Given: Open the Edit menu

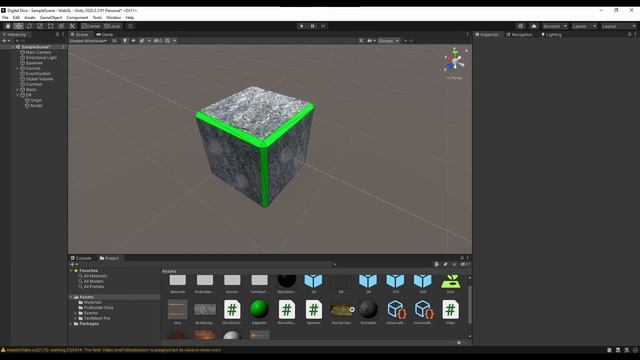Looking at the screenshot, I should point(16,18).
